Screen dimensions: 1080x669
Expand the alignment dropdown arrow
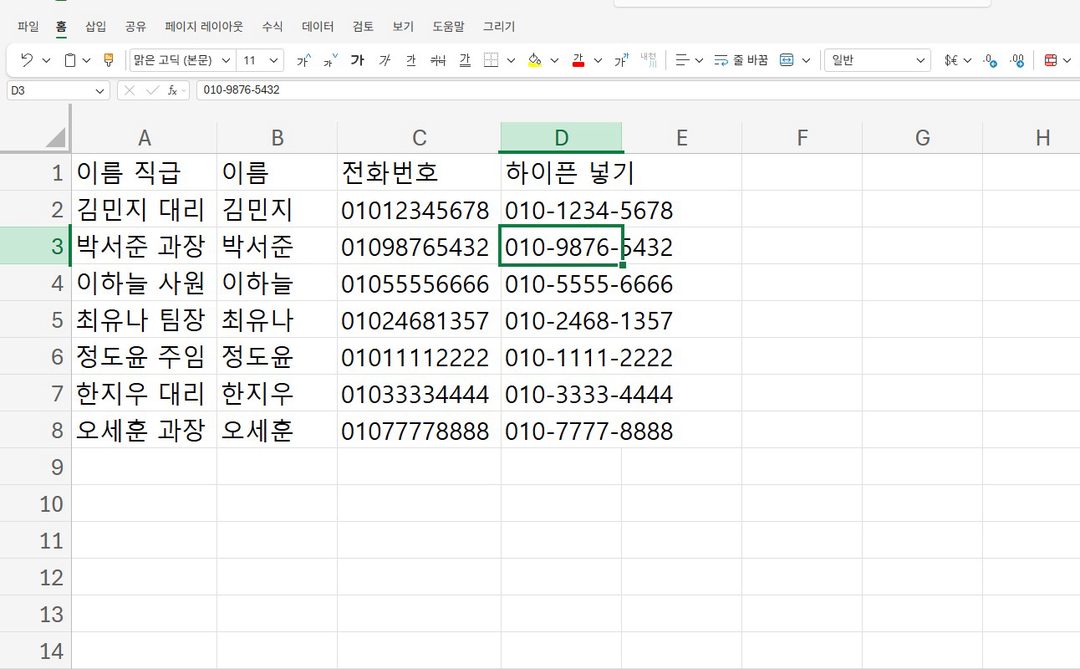[x=699, y=61]
